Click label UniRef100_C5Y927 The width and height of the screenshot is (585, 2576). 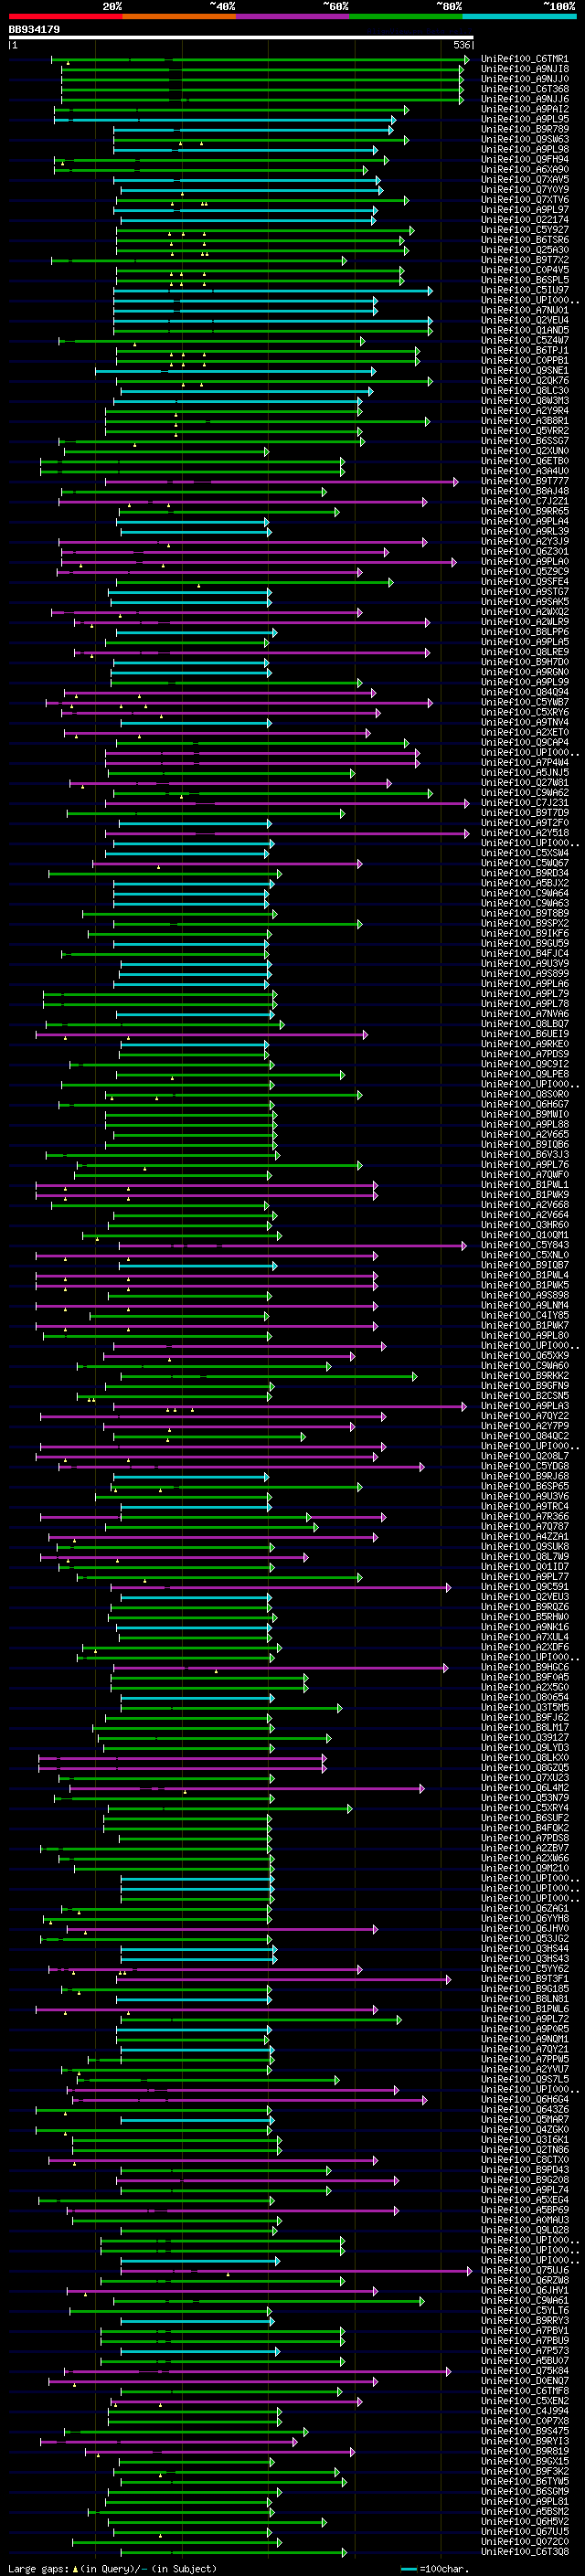point(525,229)
